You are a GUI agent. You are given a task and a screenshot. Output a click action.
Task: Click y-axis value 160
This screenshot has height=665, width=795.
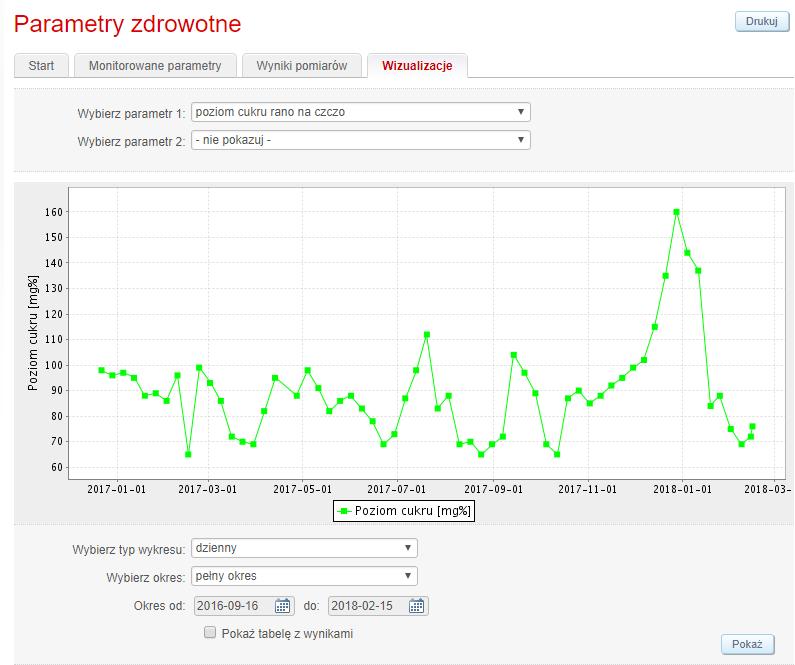coord(54,212)
